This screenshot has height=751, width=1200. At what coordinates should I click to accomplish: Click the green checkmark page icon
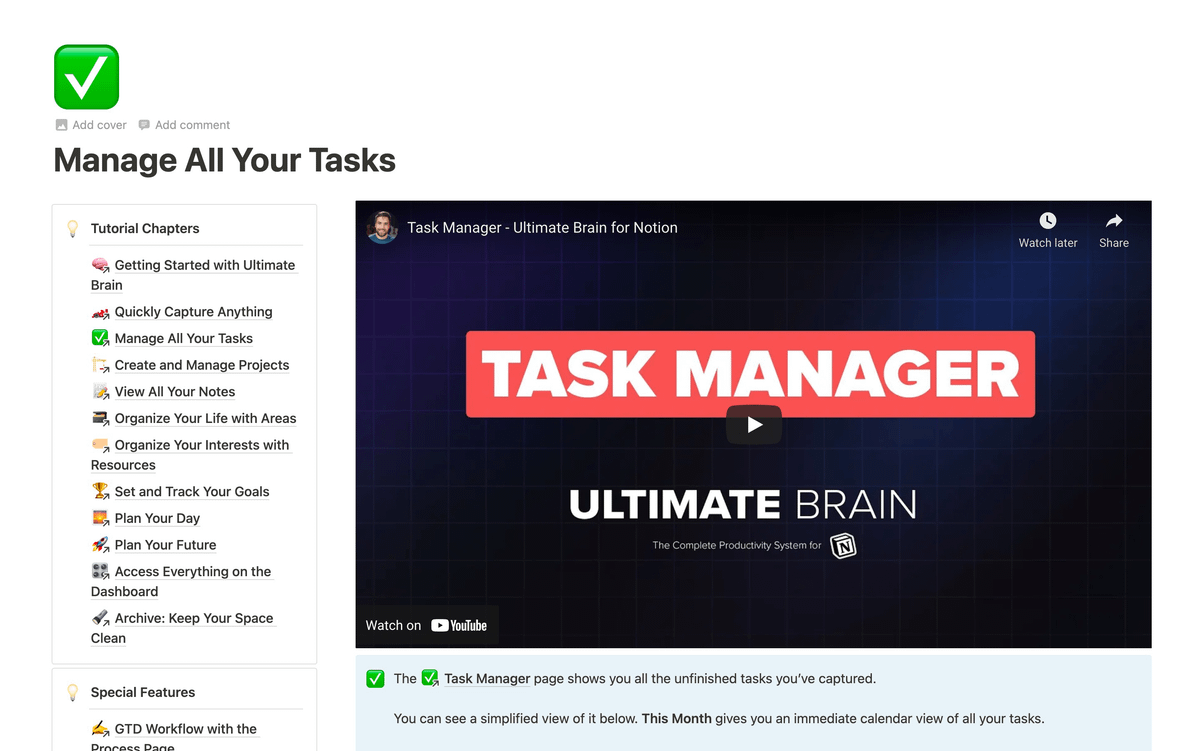(86, 77)
